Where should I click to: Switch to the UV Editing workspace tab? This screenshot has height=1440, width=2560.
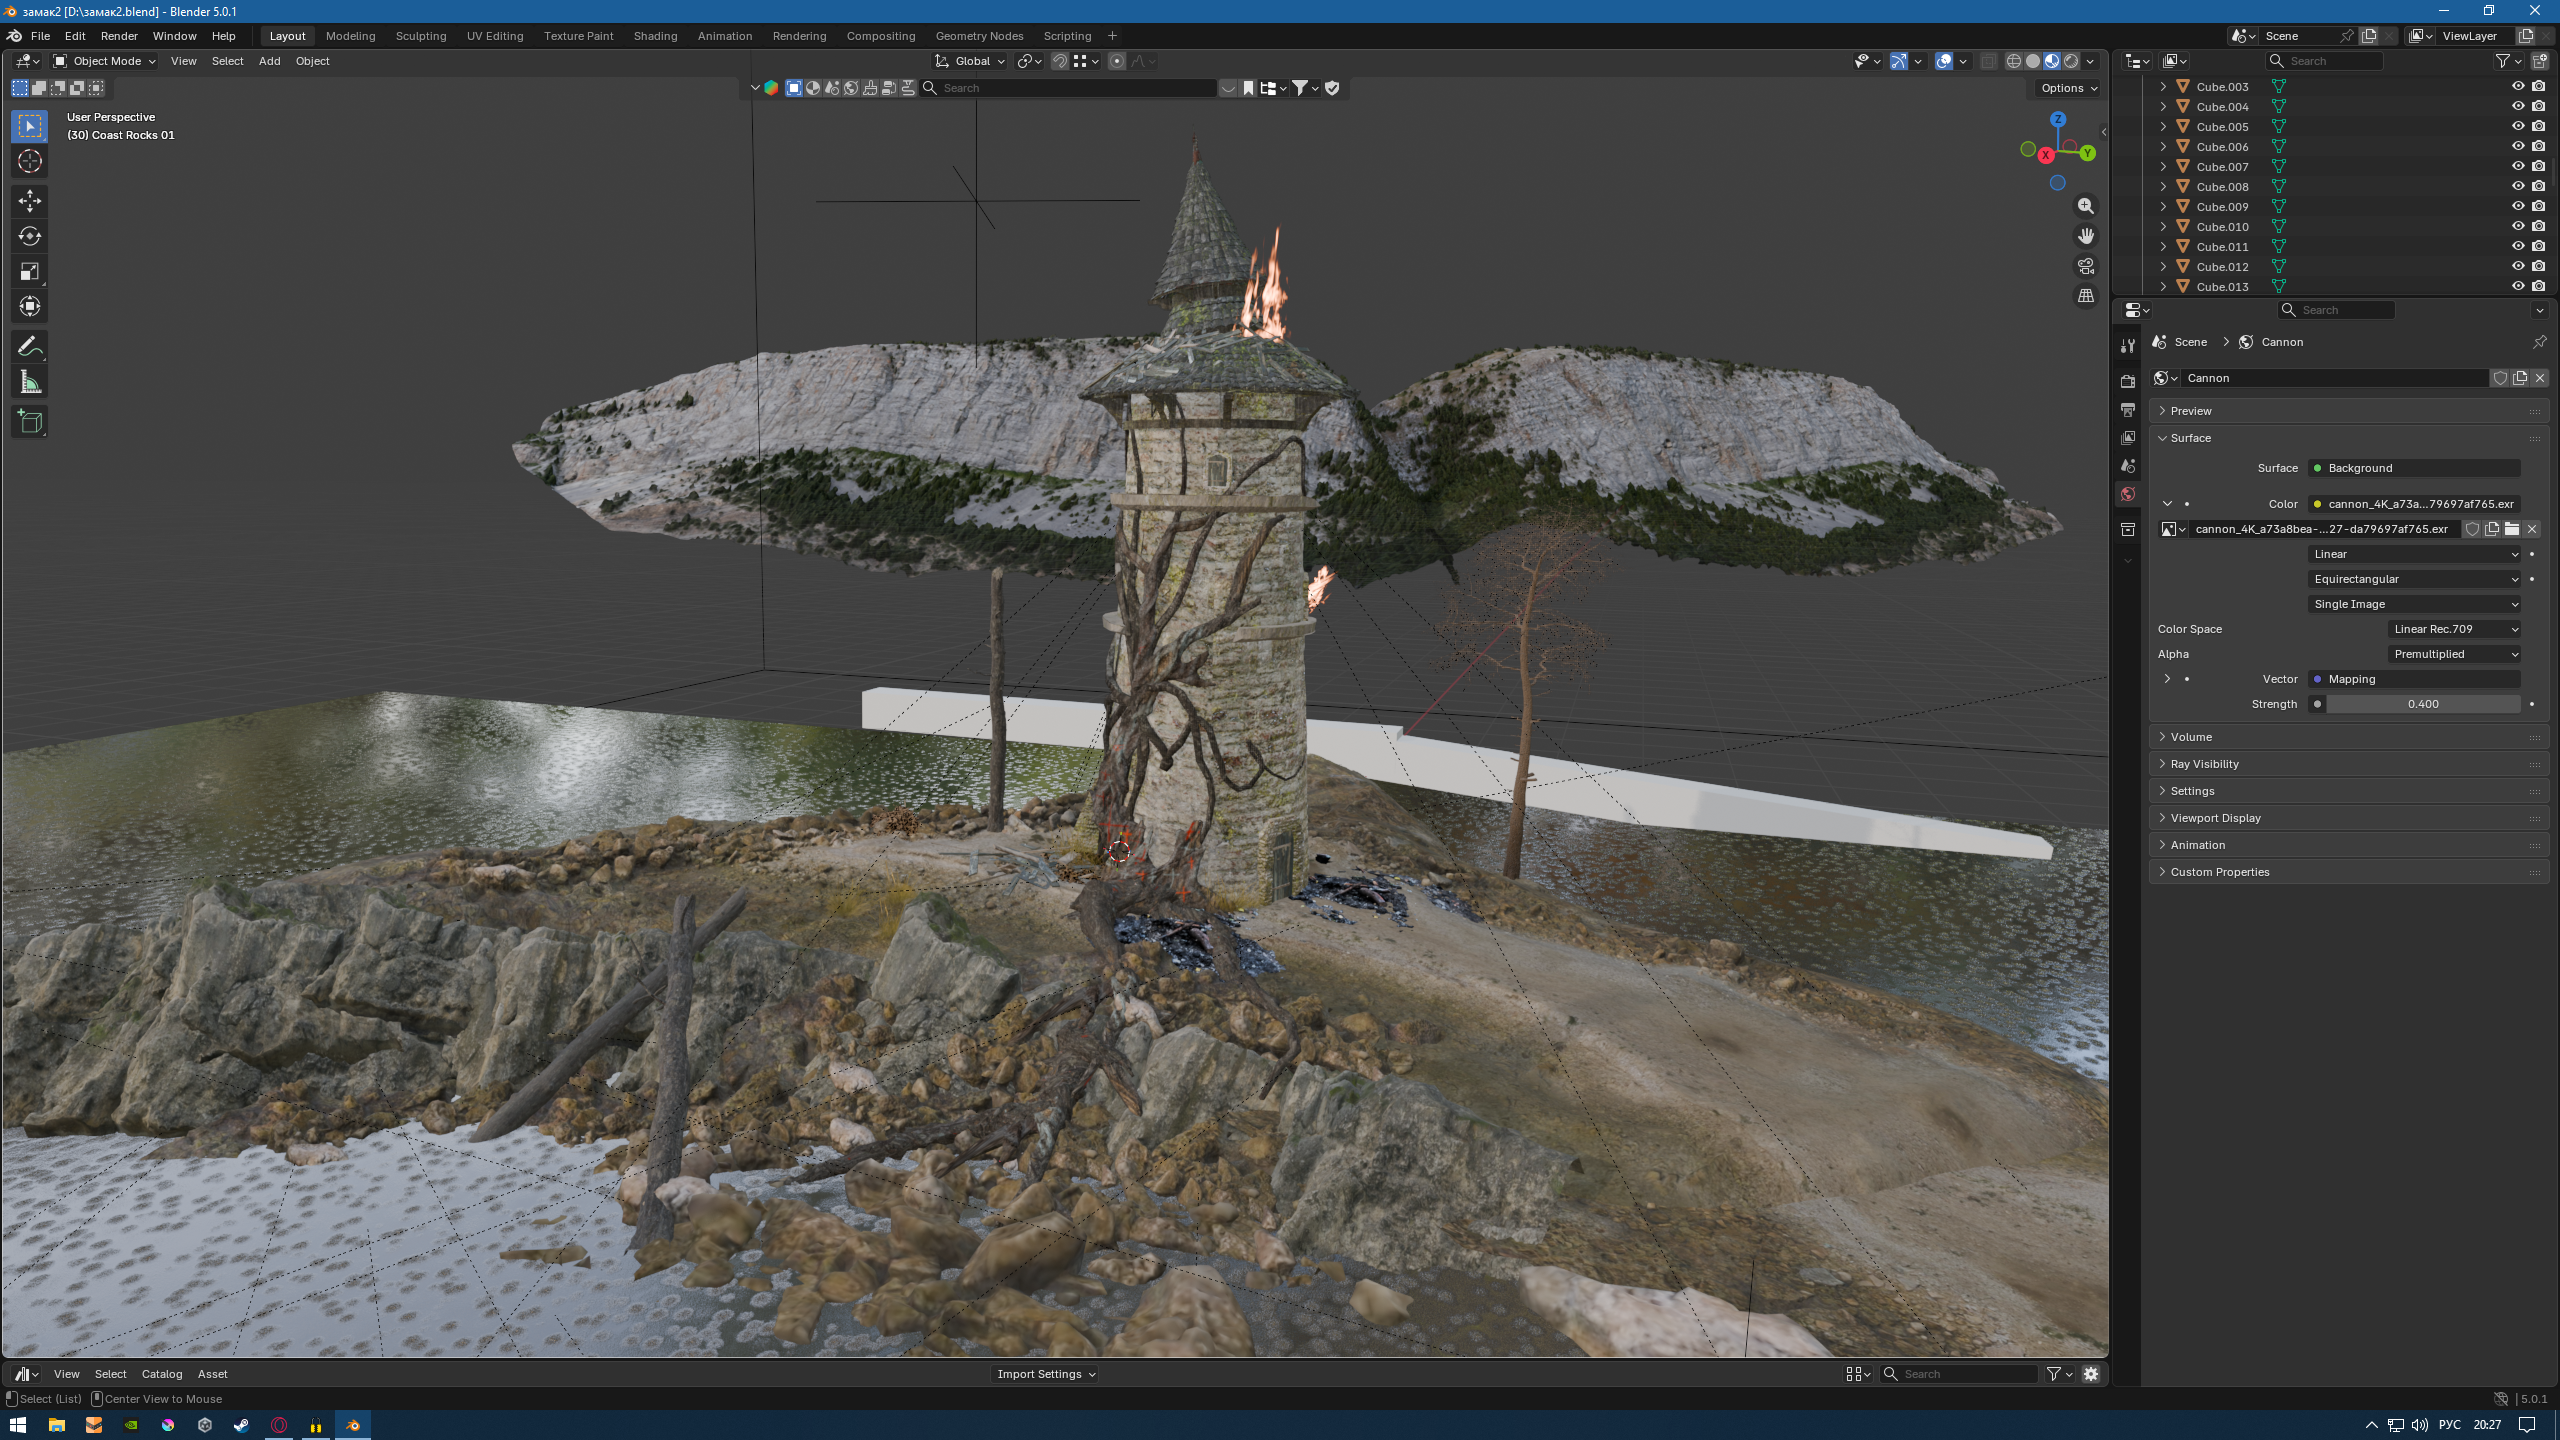click(495, 36)
